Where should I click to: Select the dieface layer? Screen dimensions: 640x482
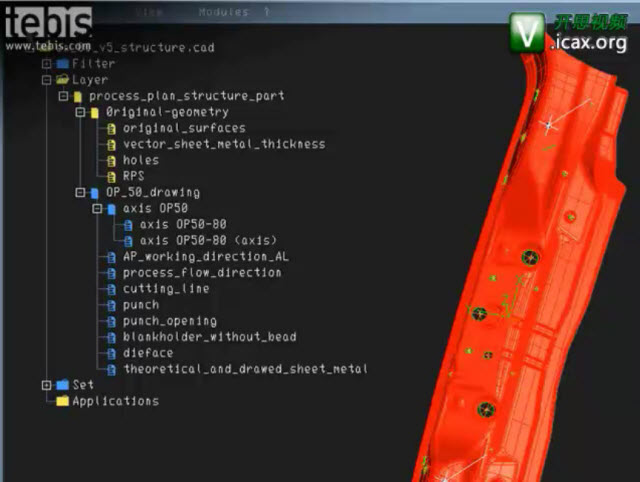pyautogui.click(x=148, y=353)
